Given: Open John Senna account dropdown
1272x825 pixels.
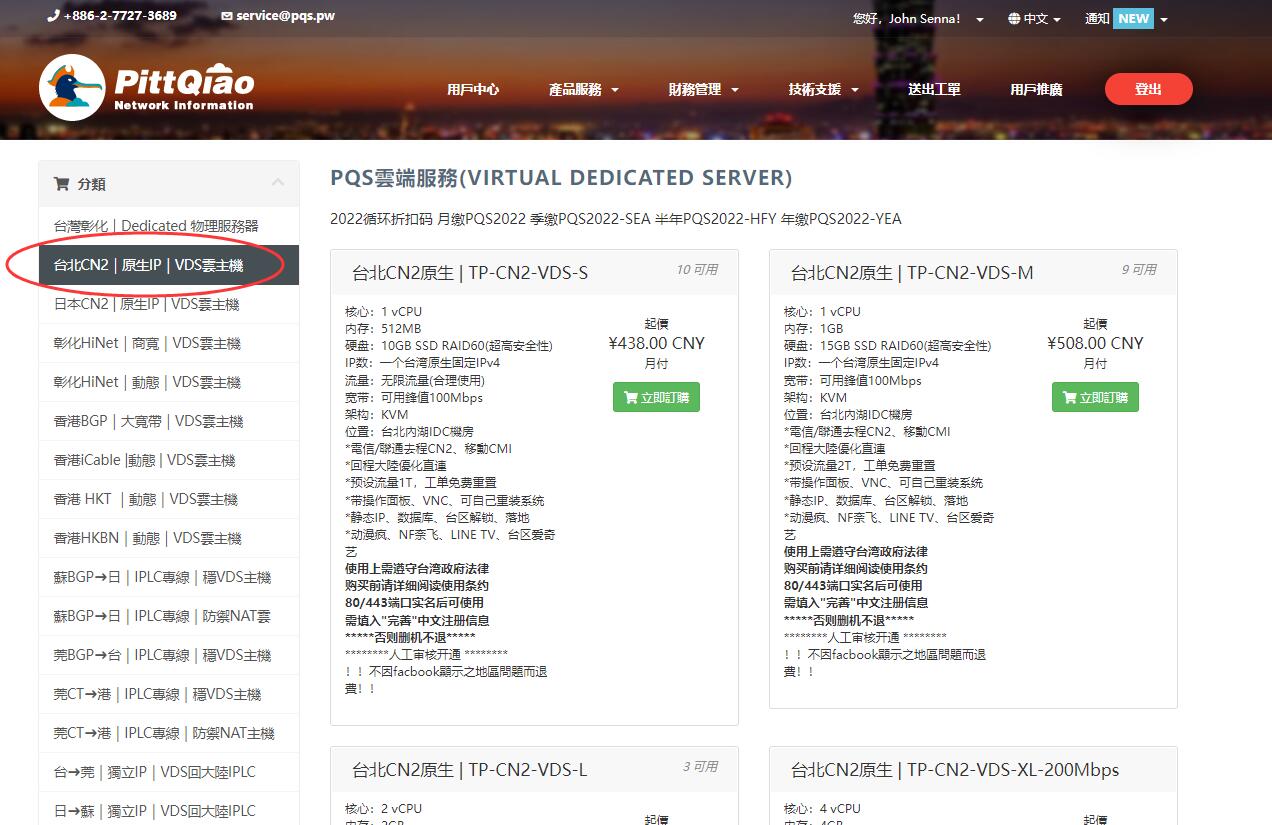Looking at the screenshot, I should [x=918, y=18].
